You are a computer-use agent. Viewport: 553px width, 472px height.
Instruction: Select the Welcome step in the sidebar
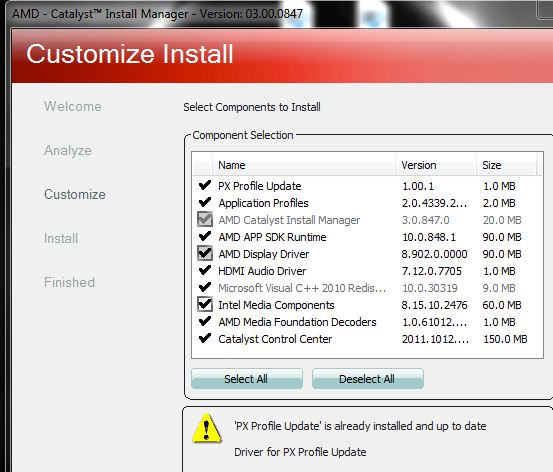[x=73, y=106]
